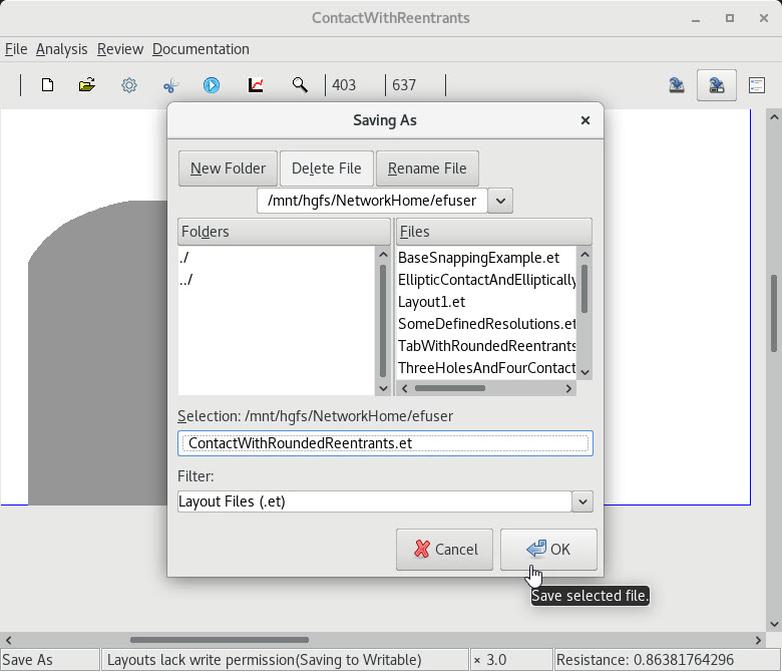Screen dimensions: 782x672
Task: Expand the directory path dropdown
Action: (x=500, y=200)
